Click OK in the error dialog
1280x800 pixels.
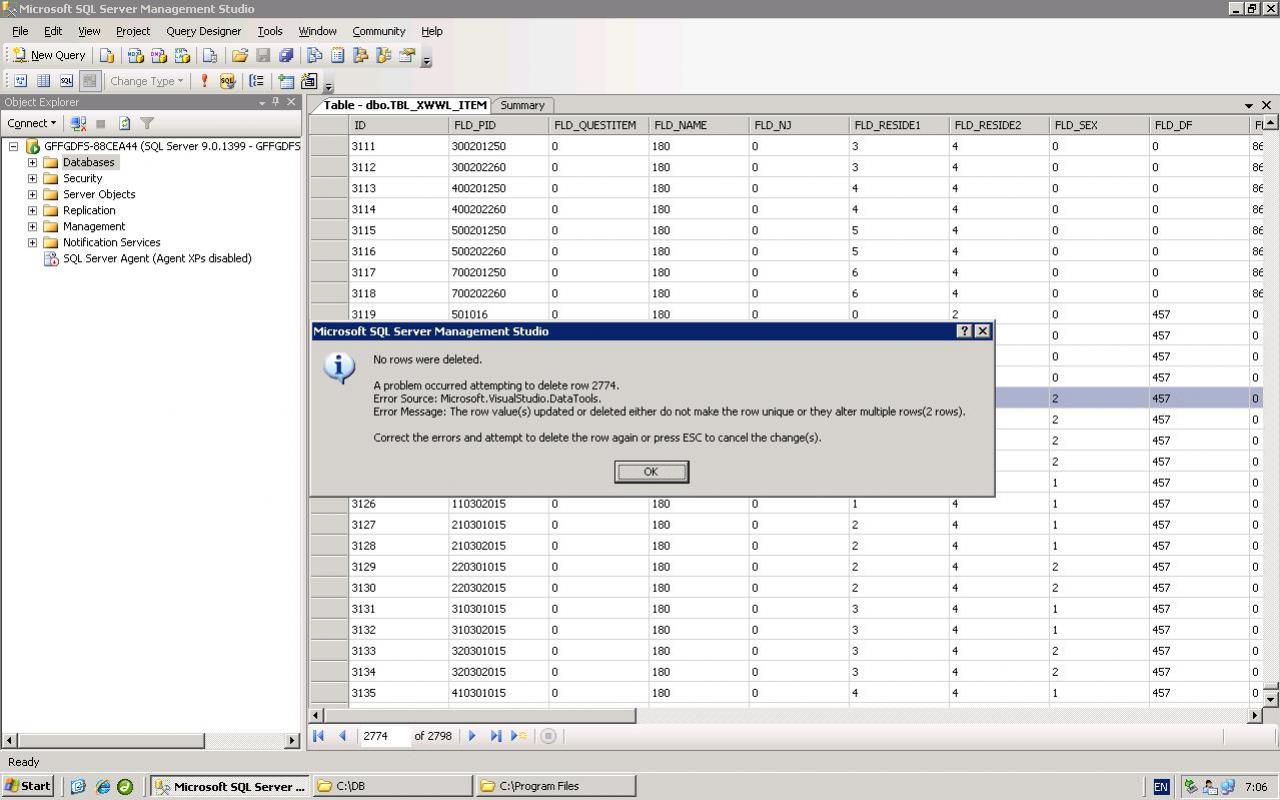[x=651, y=472]
